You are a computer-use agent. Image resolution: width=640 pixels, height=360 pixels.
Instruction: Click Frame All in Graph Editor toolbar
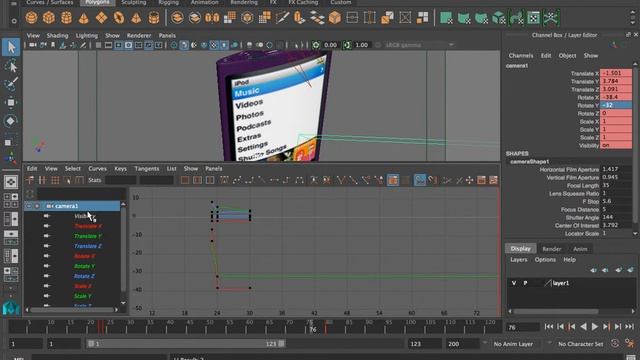click(x=185, y=180)
